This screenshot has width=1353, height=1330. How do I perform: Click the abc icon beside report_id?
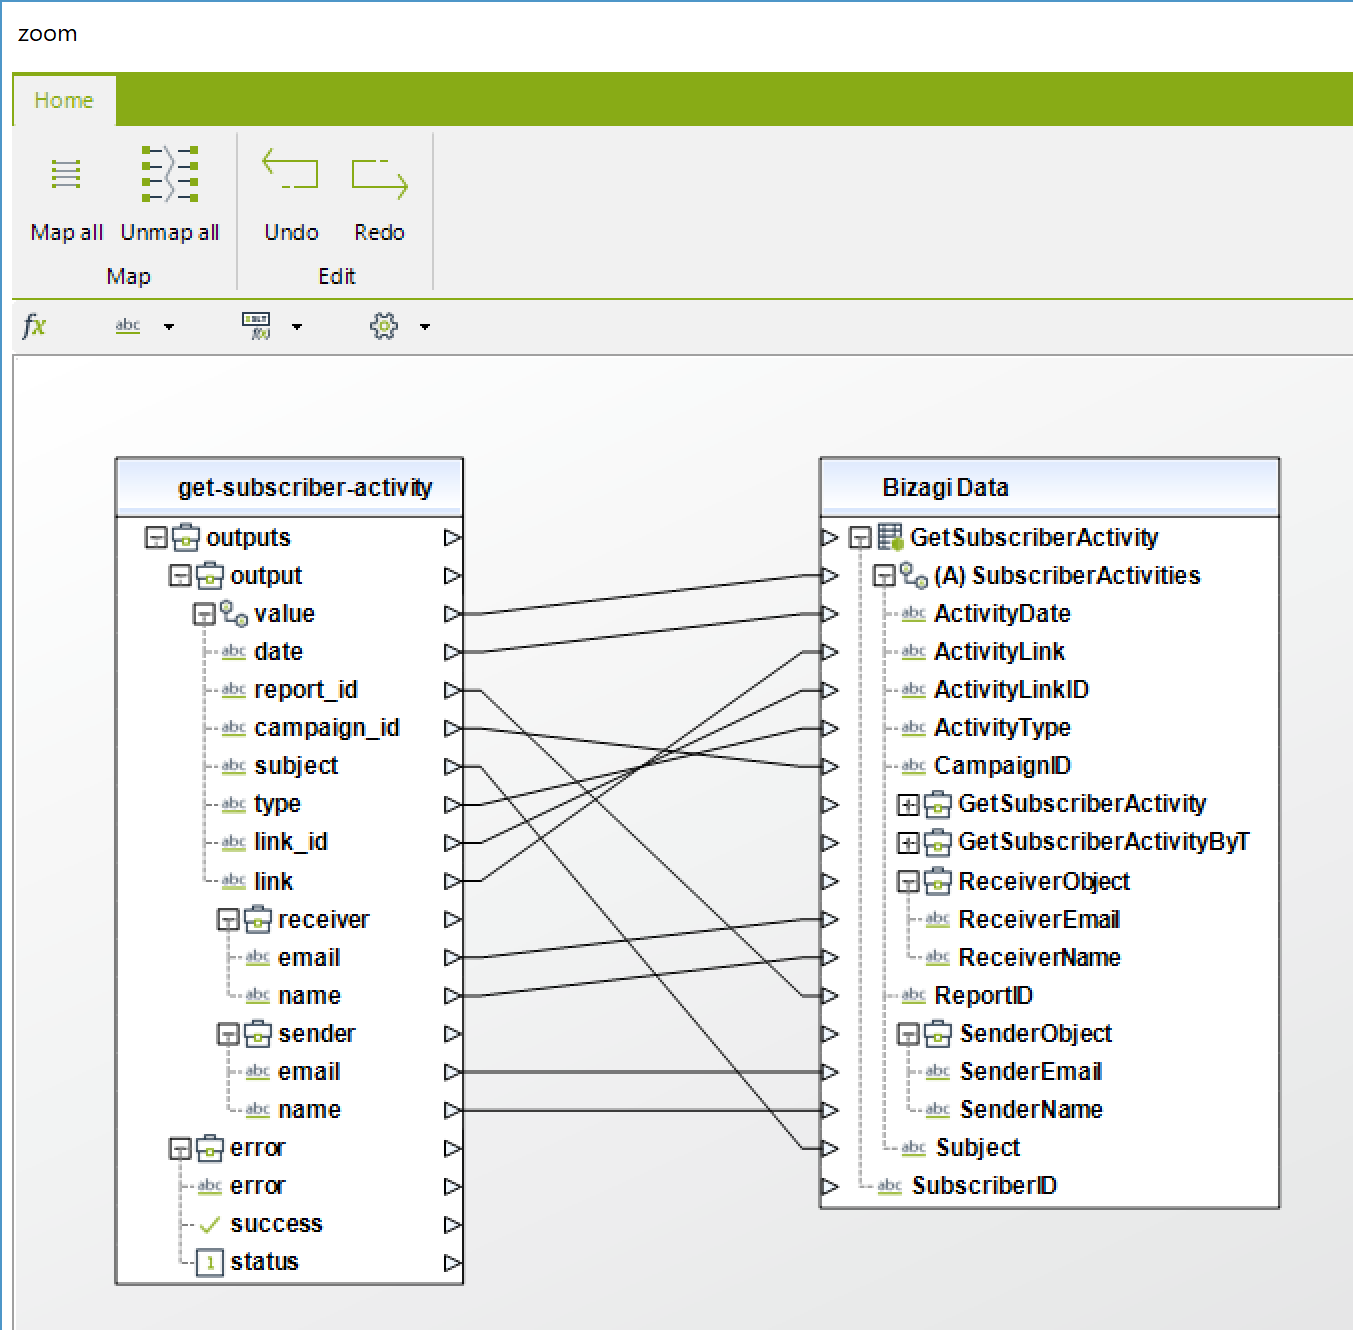(234, 689)
